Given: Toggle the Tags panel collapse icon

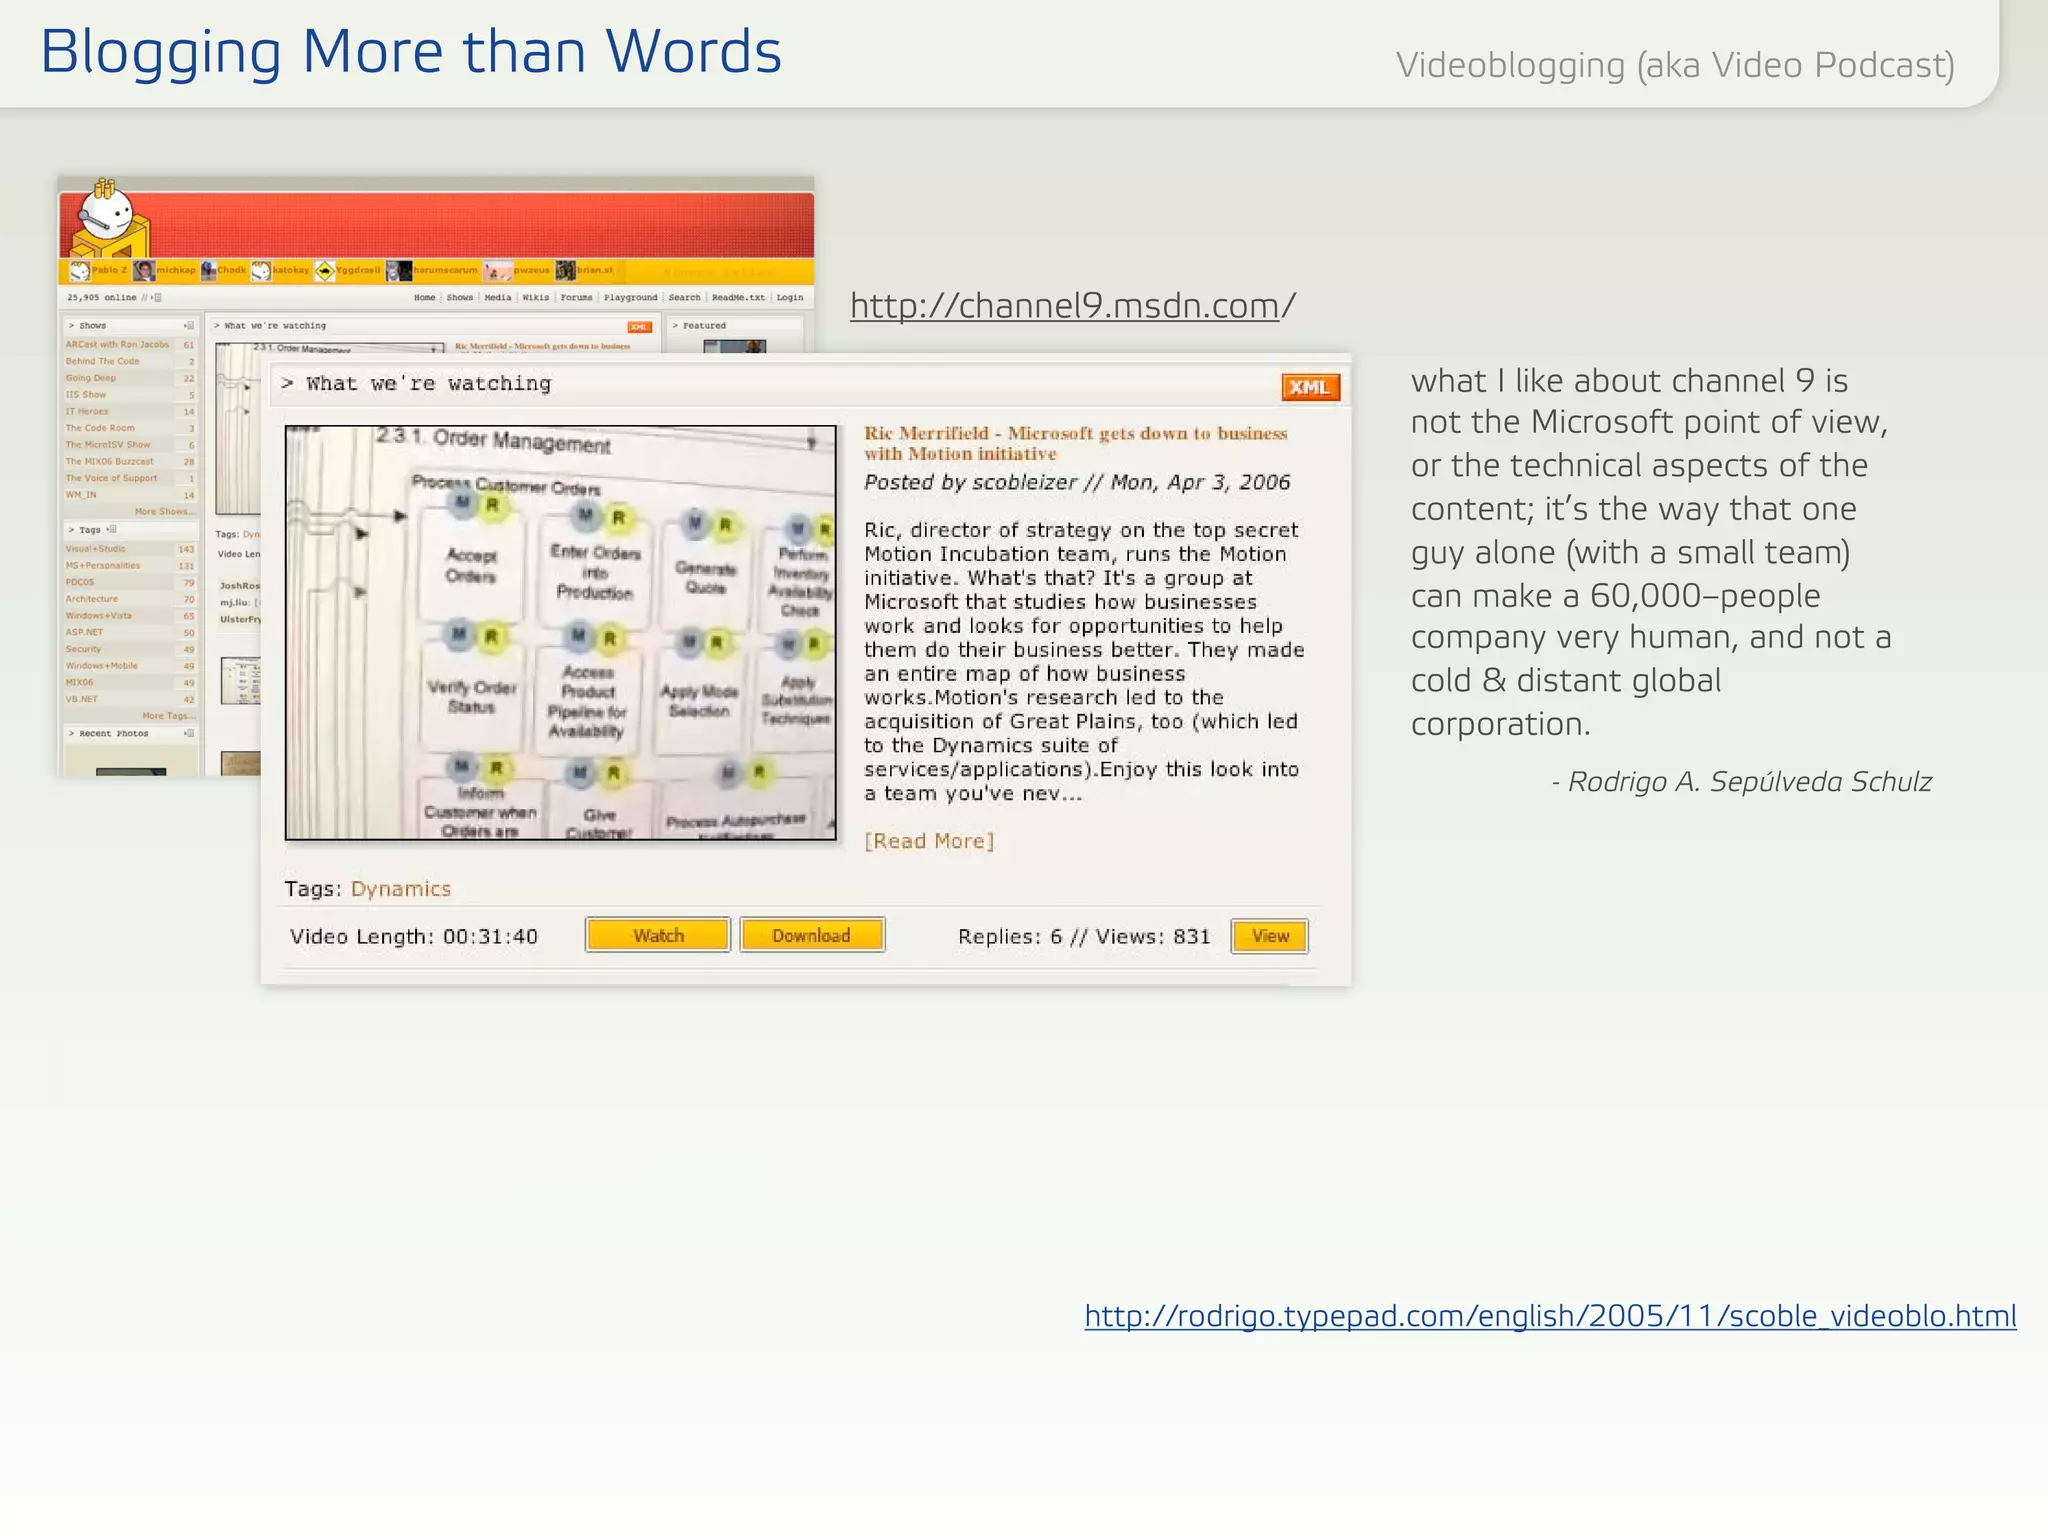Looking at the screenshot, I should [x=112, y=530].
